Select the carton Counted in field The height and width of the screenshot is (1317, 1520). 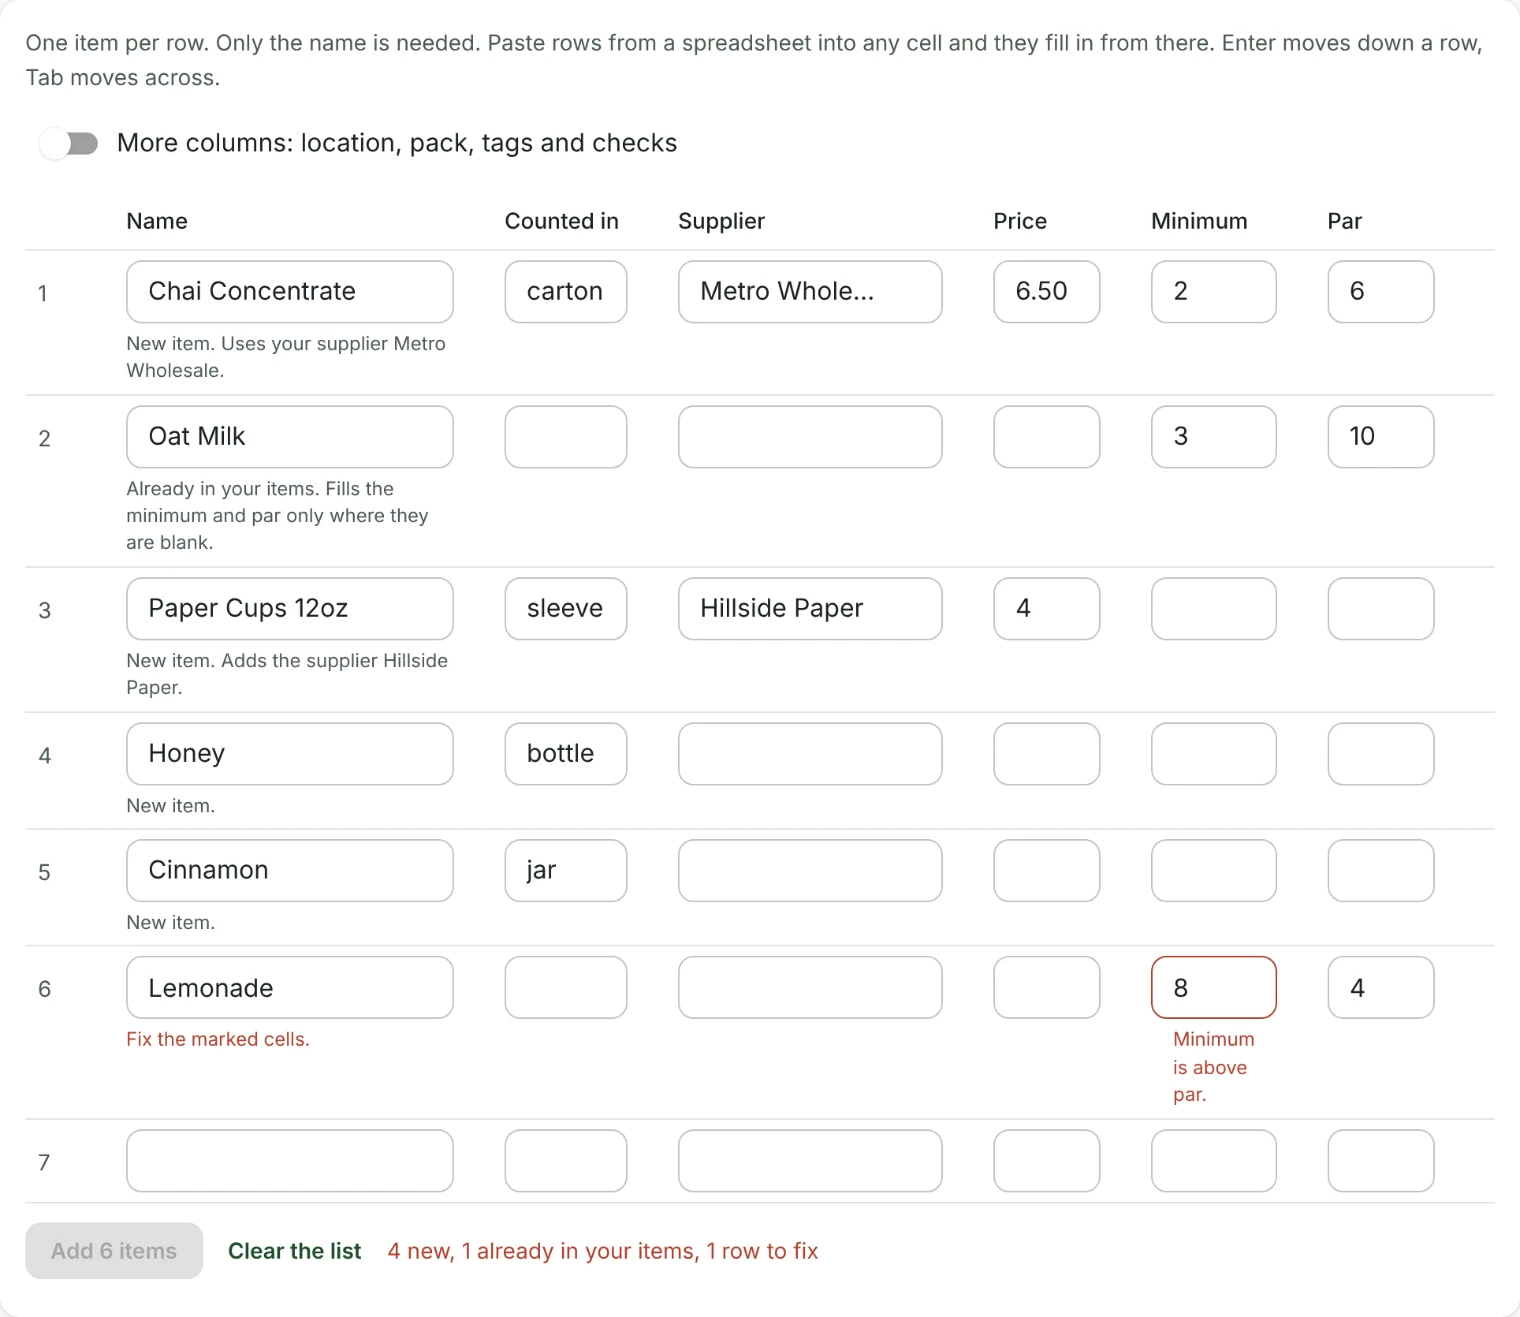click(x=566, y=292)
